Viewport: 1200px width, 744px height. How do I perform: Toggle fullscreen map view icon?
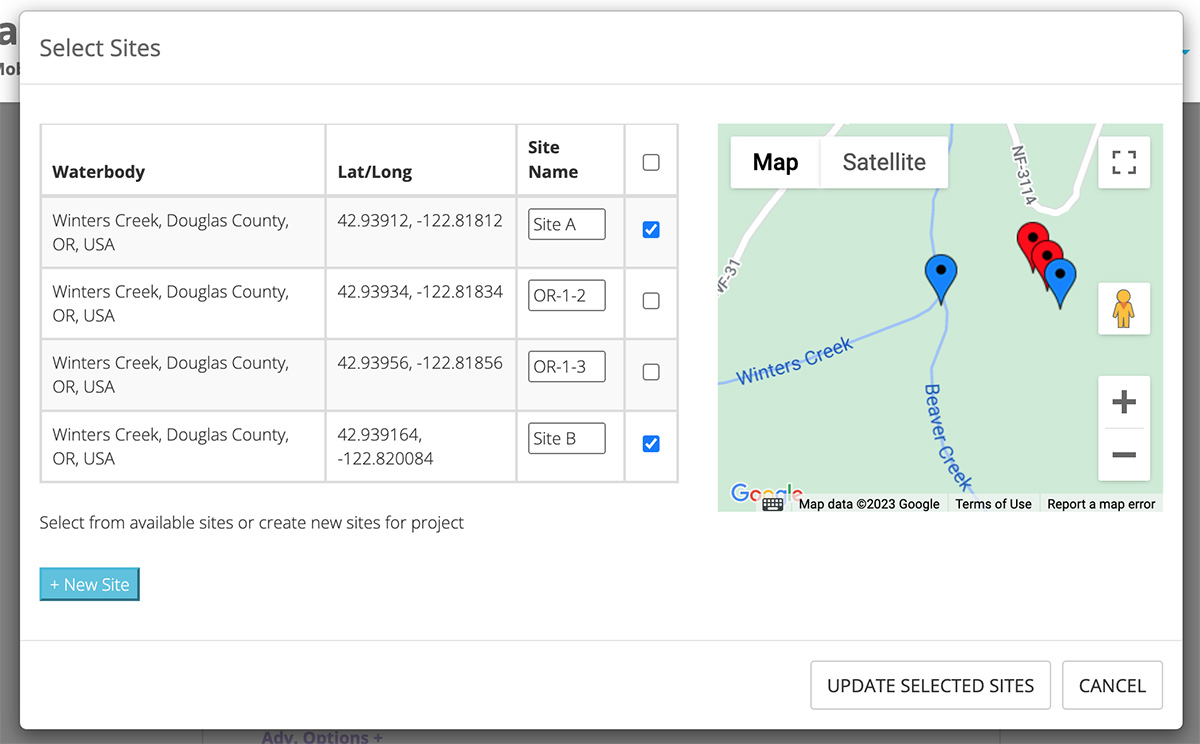(1124, 163)
